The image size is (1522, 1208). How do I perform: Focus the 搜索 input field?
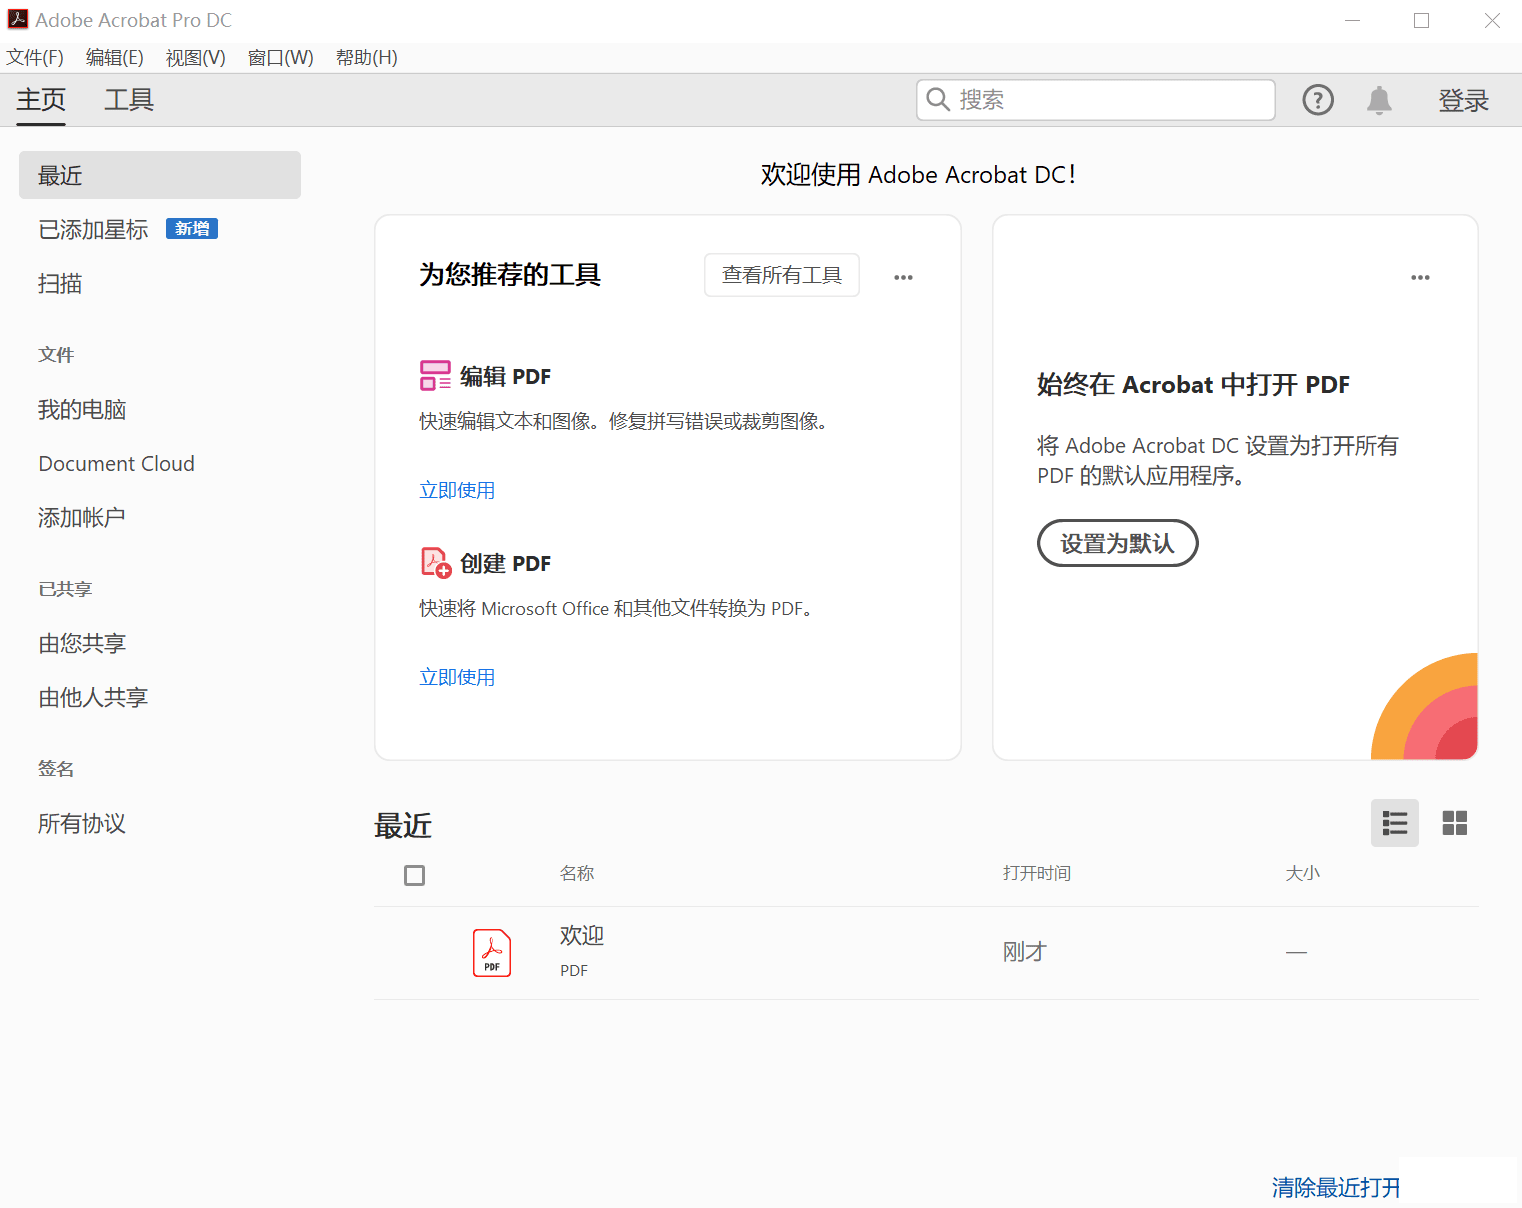tap(1096, 100)
